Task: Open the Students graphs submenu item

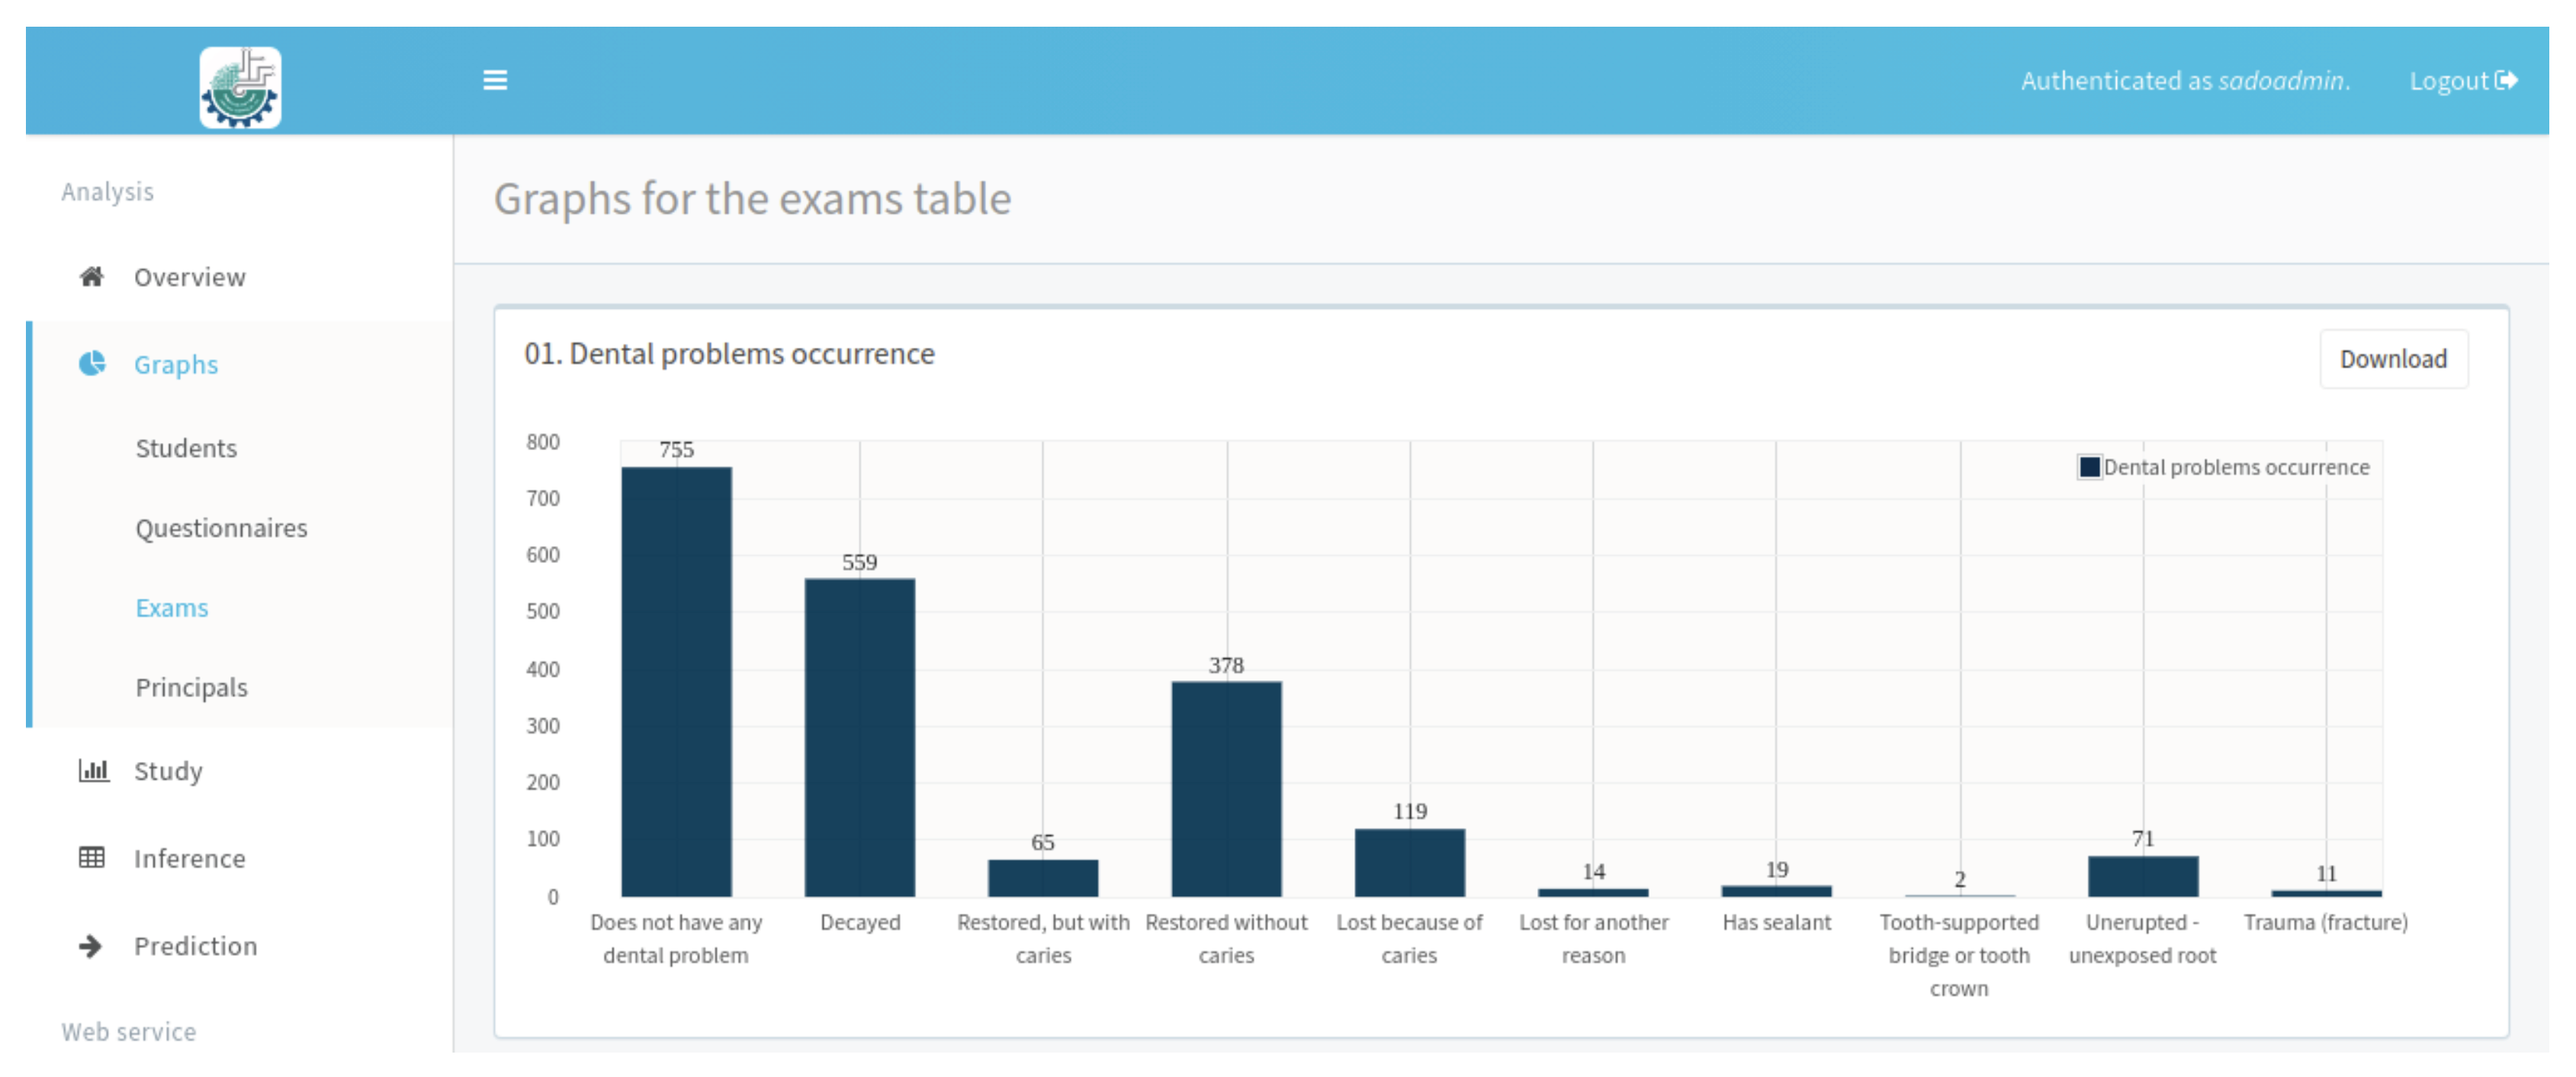Action: (186, 448)
